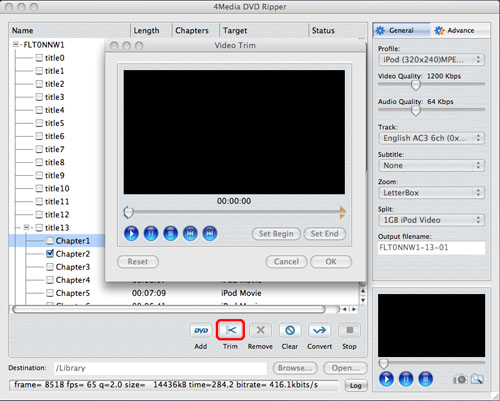This screenshot has height=401, width=500.
Task: Click the Clear icon in toolbar
Action: point(290,330)
